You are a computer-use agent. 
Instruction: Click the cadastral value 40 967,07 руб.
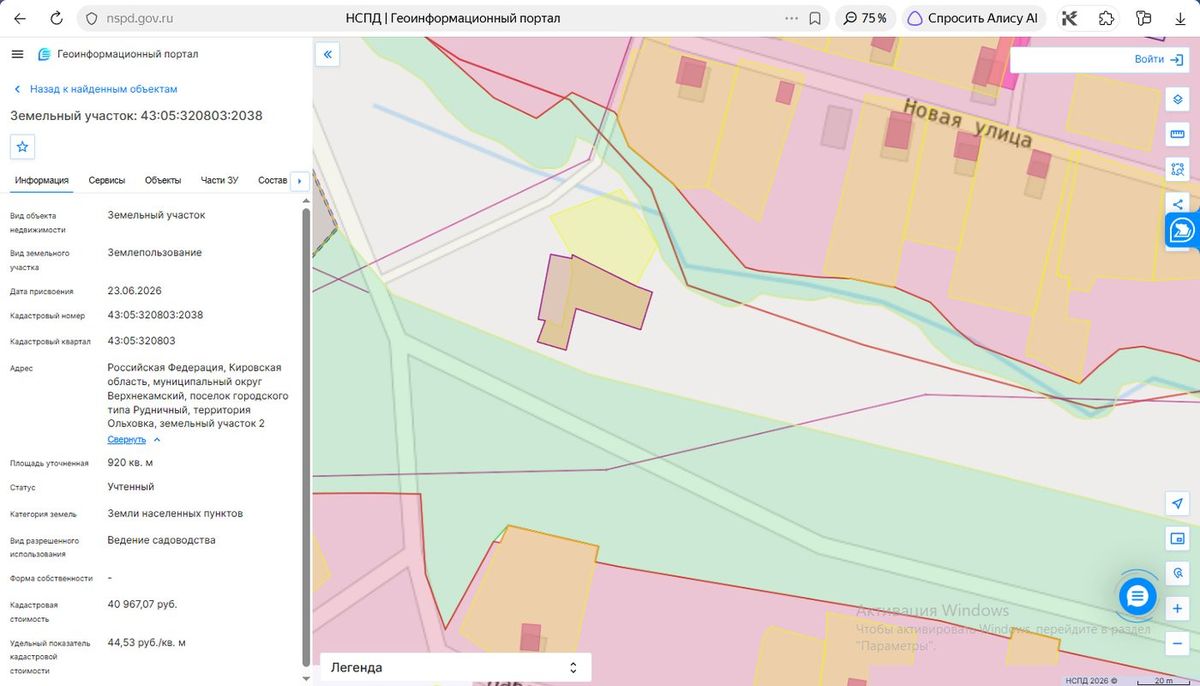click(x=142, y=605)
